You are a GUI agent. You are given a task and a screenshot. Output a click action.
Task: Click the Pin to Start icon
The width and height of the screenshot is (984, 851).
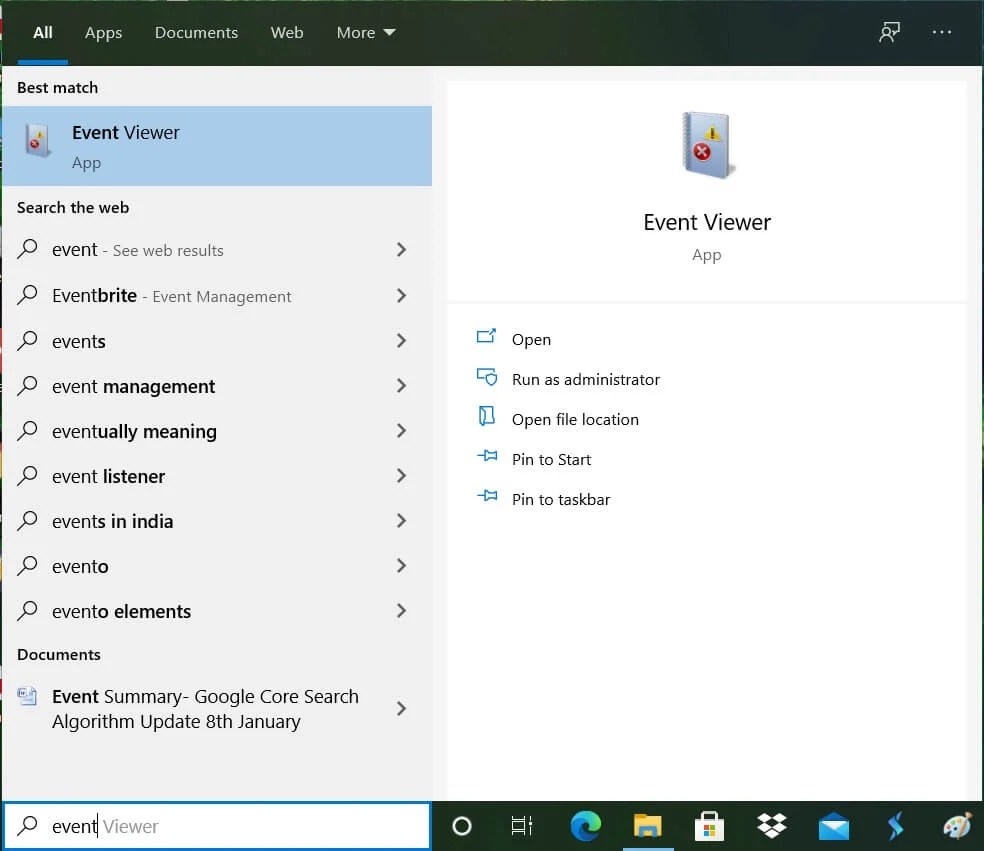click(x=486, y=459)
